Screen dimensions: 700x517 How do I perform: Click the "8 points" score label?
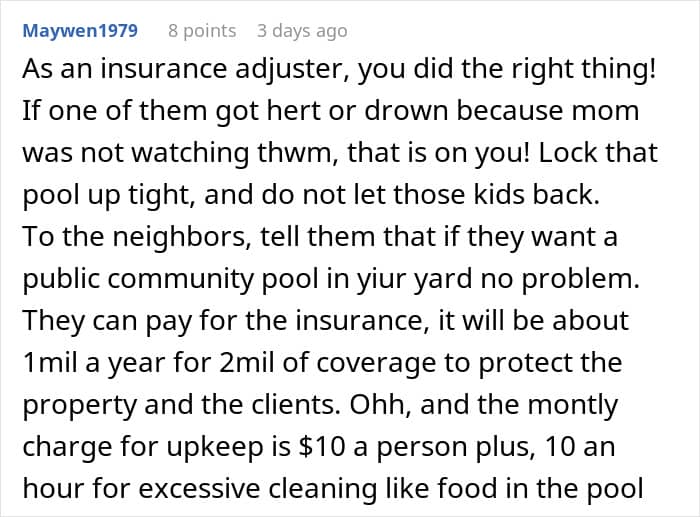202,31
